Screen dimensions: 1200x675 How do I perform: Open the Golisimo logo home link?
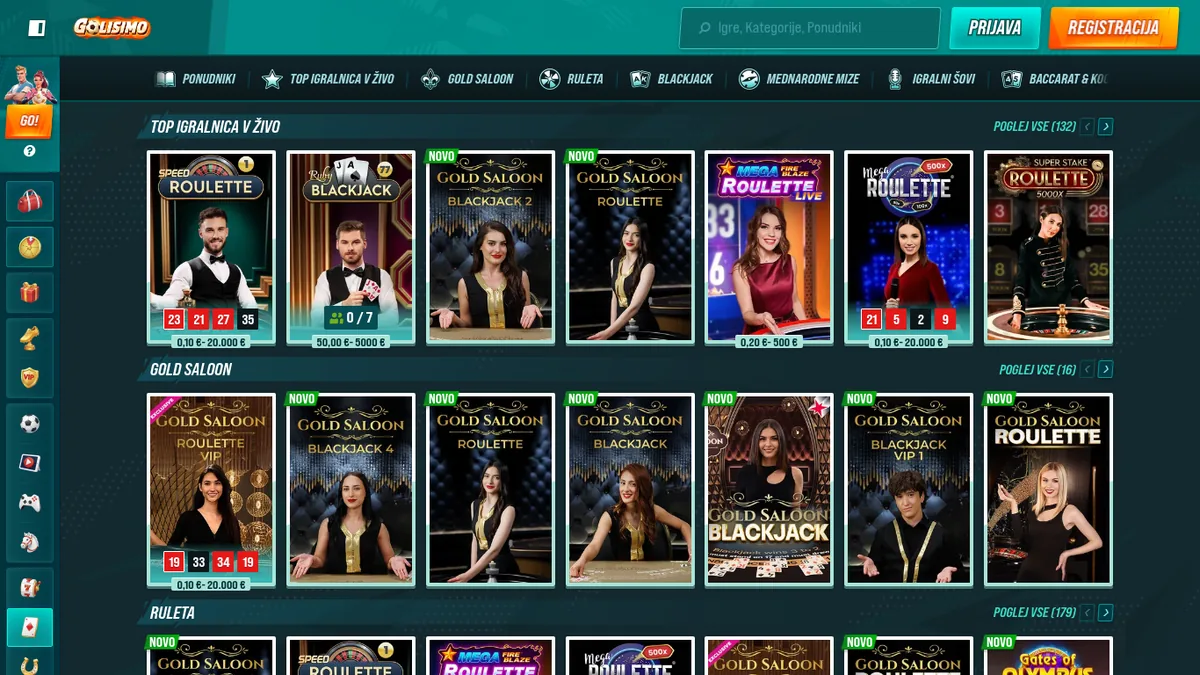click(112, 28)
